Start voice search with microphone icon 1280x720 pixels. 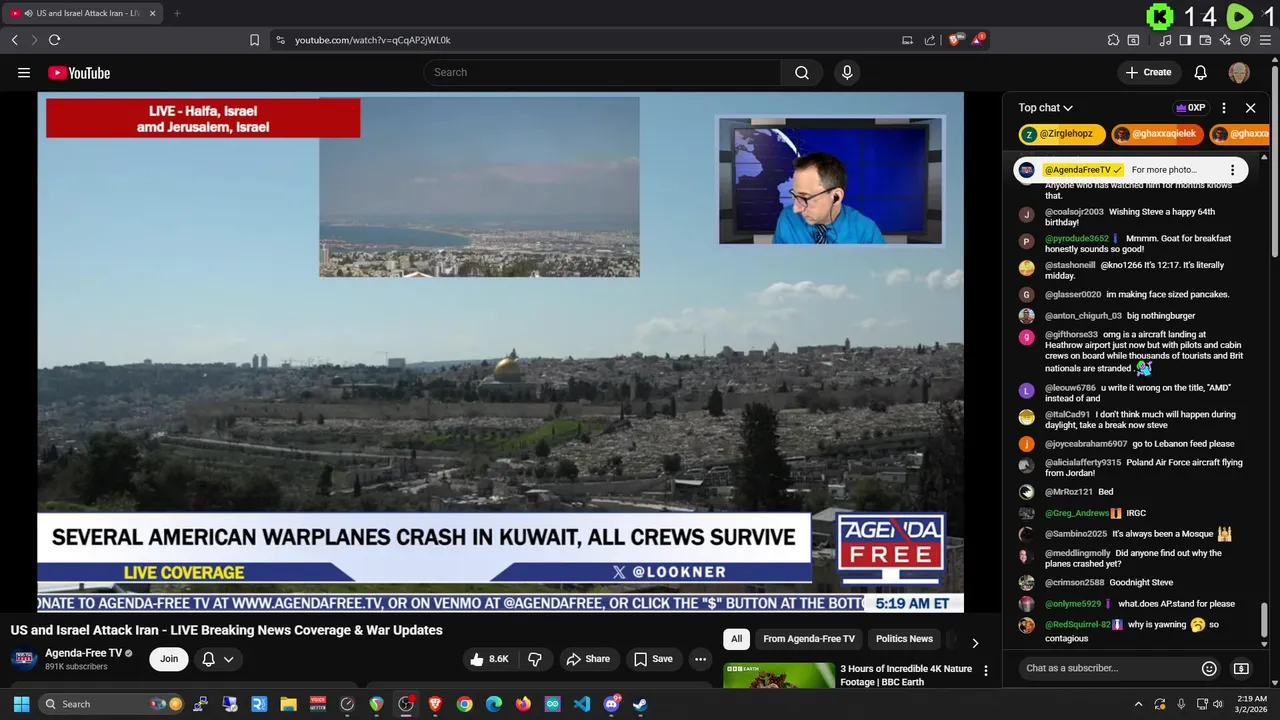click(847, 72)
